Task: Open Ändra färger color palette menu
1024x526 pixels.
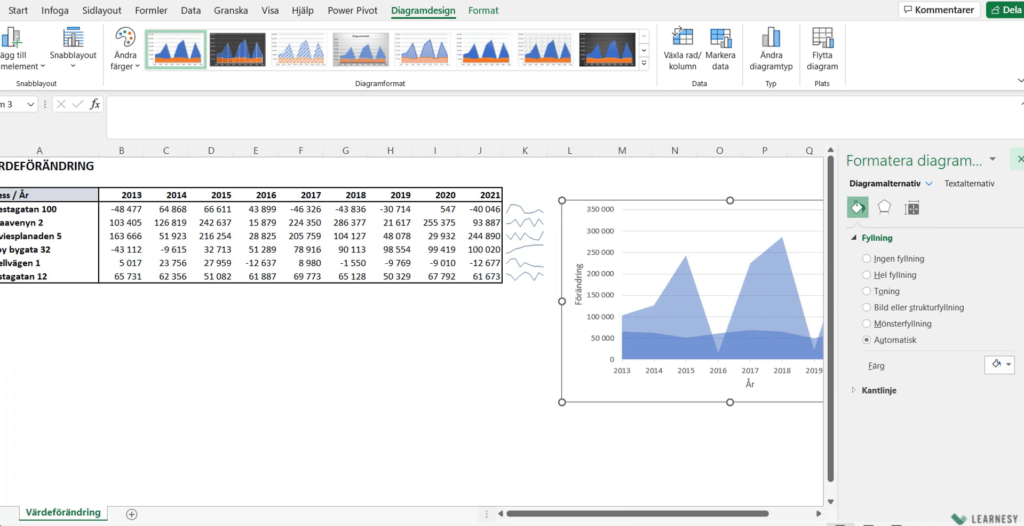Action: [x=123, y=49]
